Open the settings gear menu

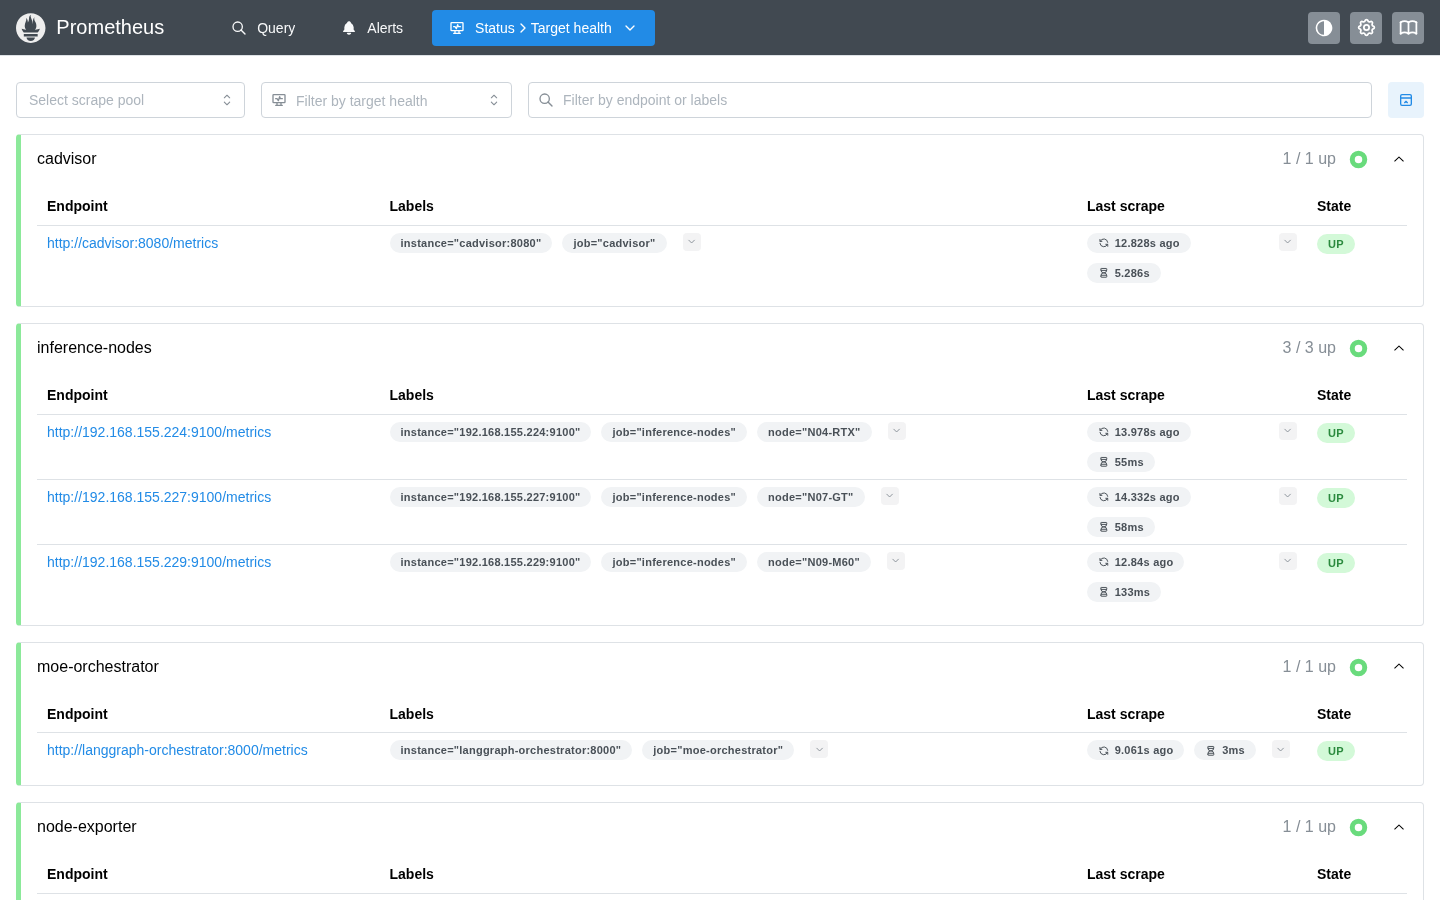(x=1366, y=28)
